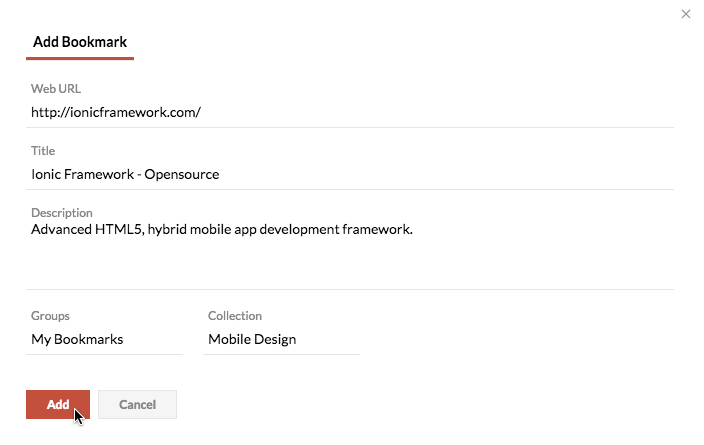Place cursor after "framework." in the description
The width and height of the screenshot is (704, 445).
[x=414, y=229]
